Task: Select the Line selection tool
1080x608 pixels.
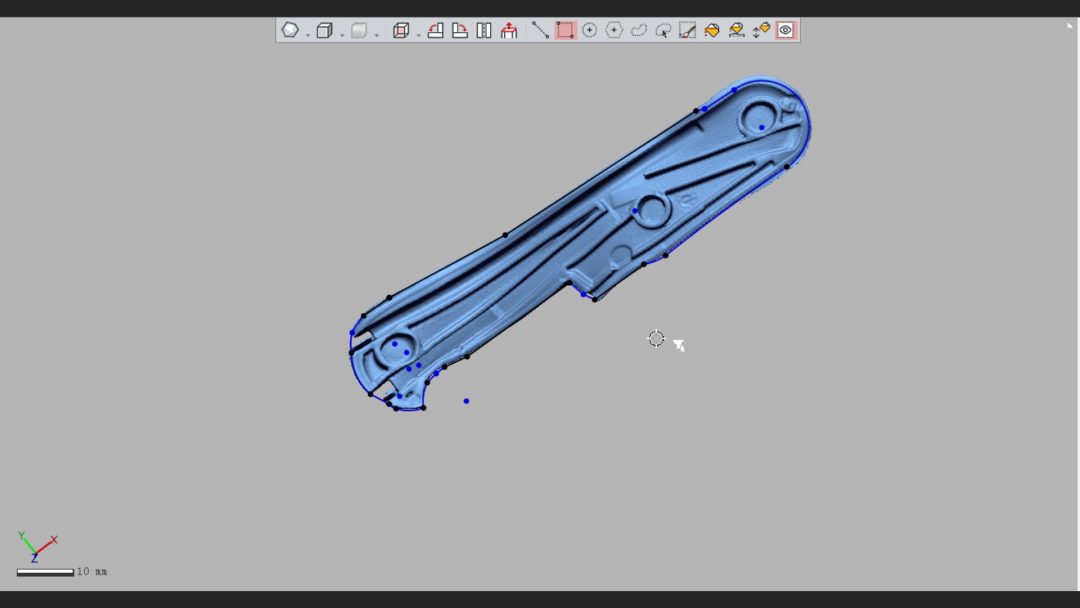Action: click(540, 30)
